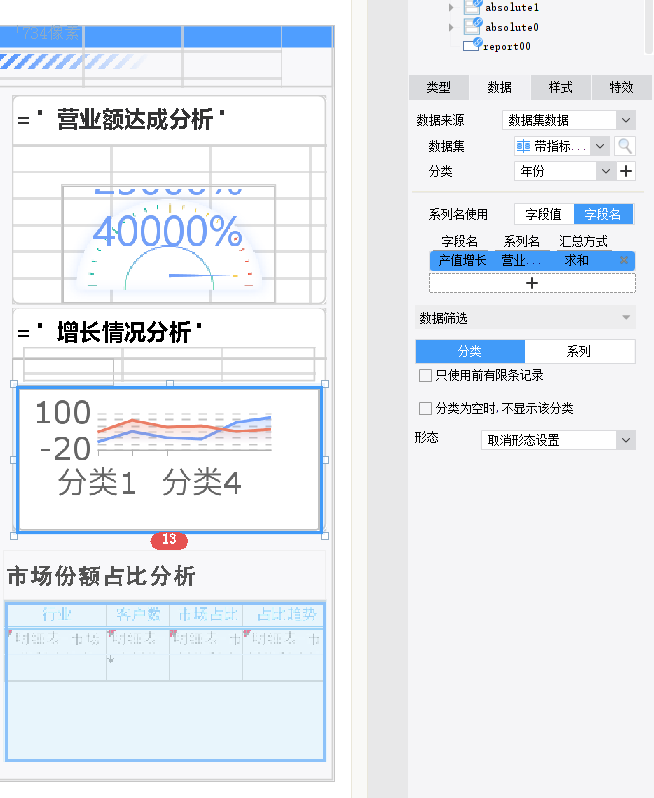This screenshot has height=798, width=654.
Task: Click the 行业 table header
Action: (57, 615)
